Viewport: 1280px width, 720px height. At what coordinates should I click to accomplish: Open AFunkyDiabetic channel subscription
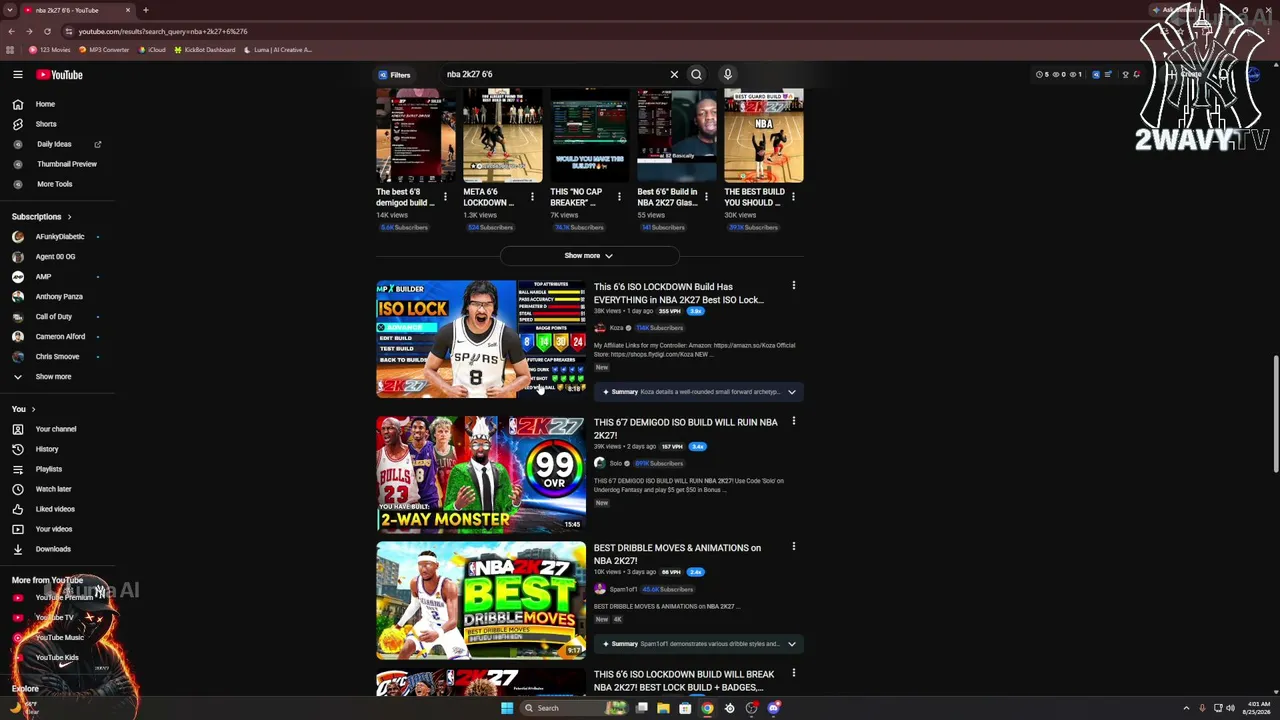[x=60, y=237]
